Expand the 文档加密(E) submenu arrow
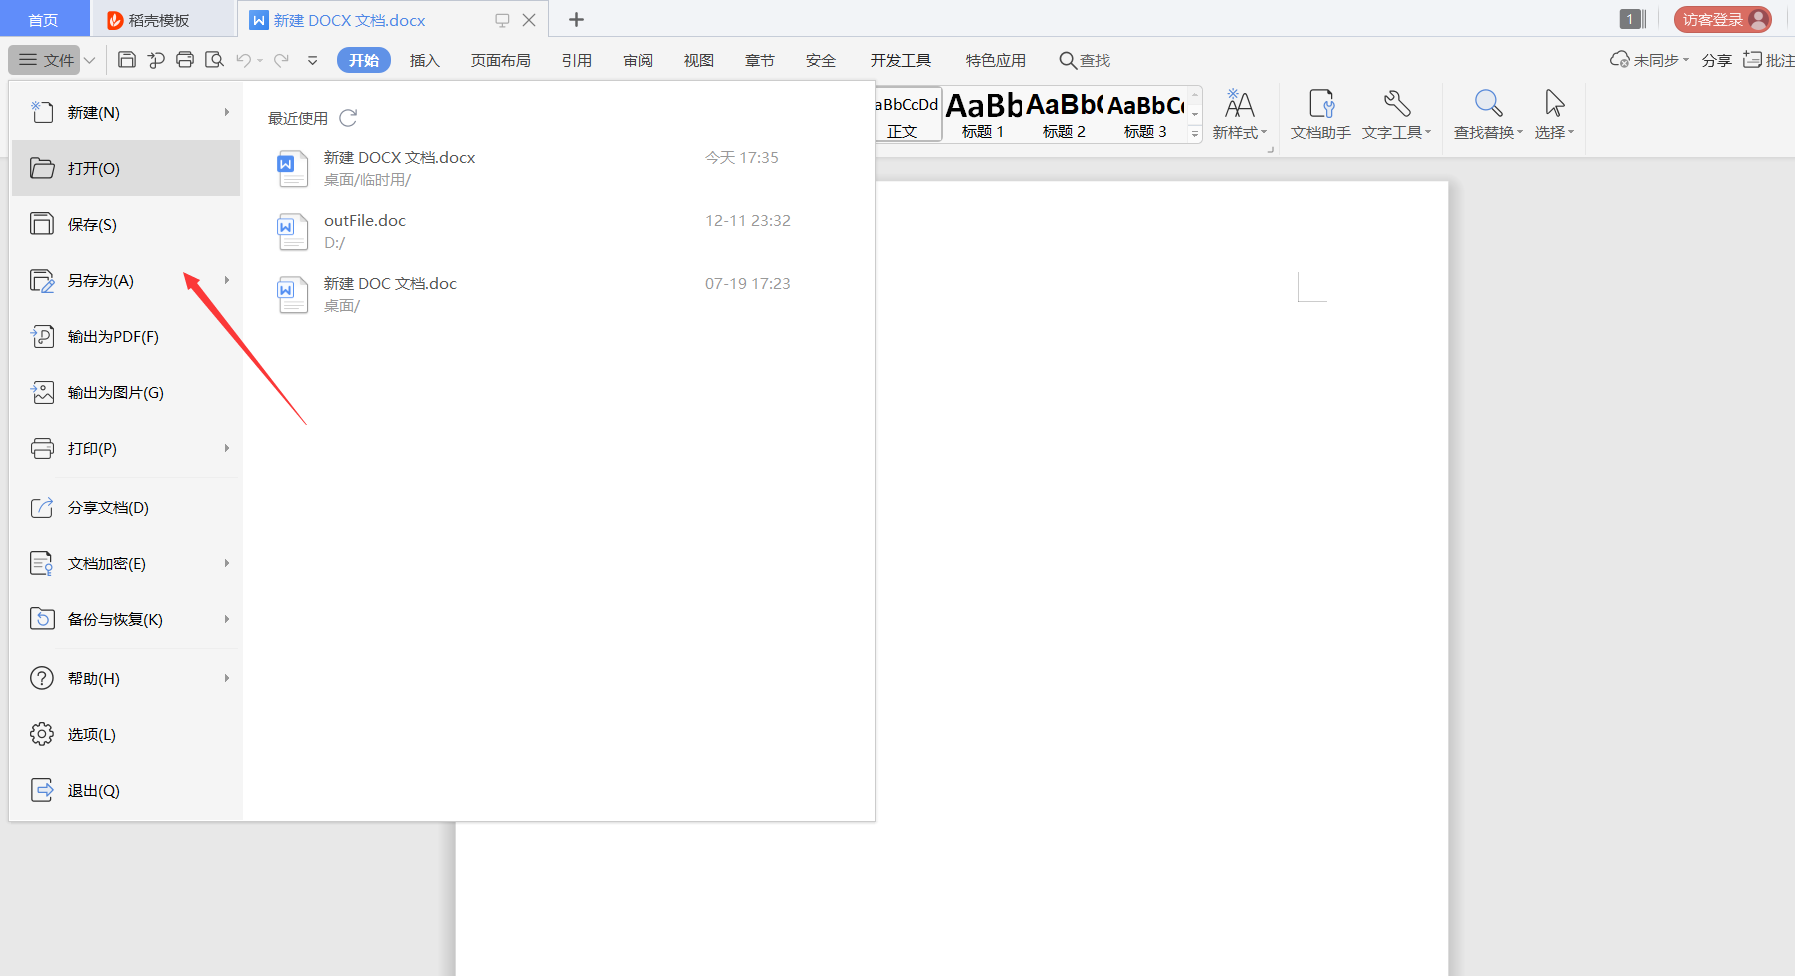Screen dimensions: 1795x976 point(227,563)
